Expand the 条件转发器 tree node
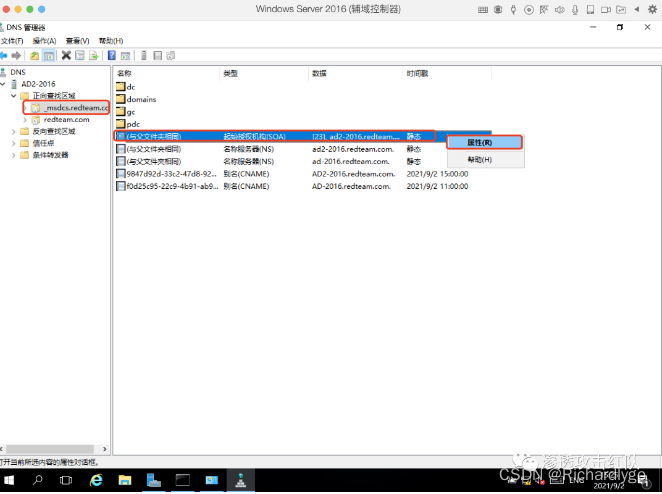 (x=14, y=155)
